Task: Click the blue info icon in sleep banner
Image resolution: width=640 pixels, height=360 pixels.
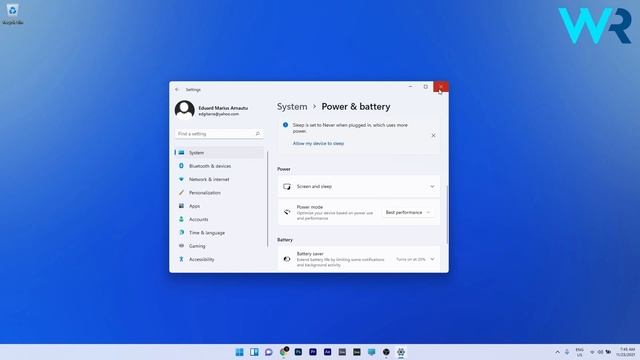Action: click(x=285, y=125)
